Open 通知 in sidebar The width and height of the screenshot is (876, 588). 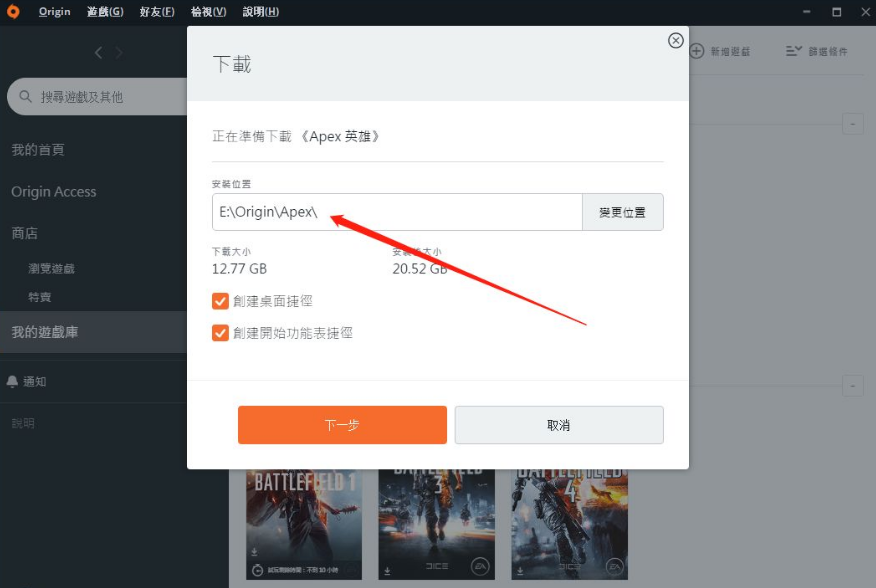tap(35, 382)
